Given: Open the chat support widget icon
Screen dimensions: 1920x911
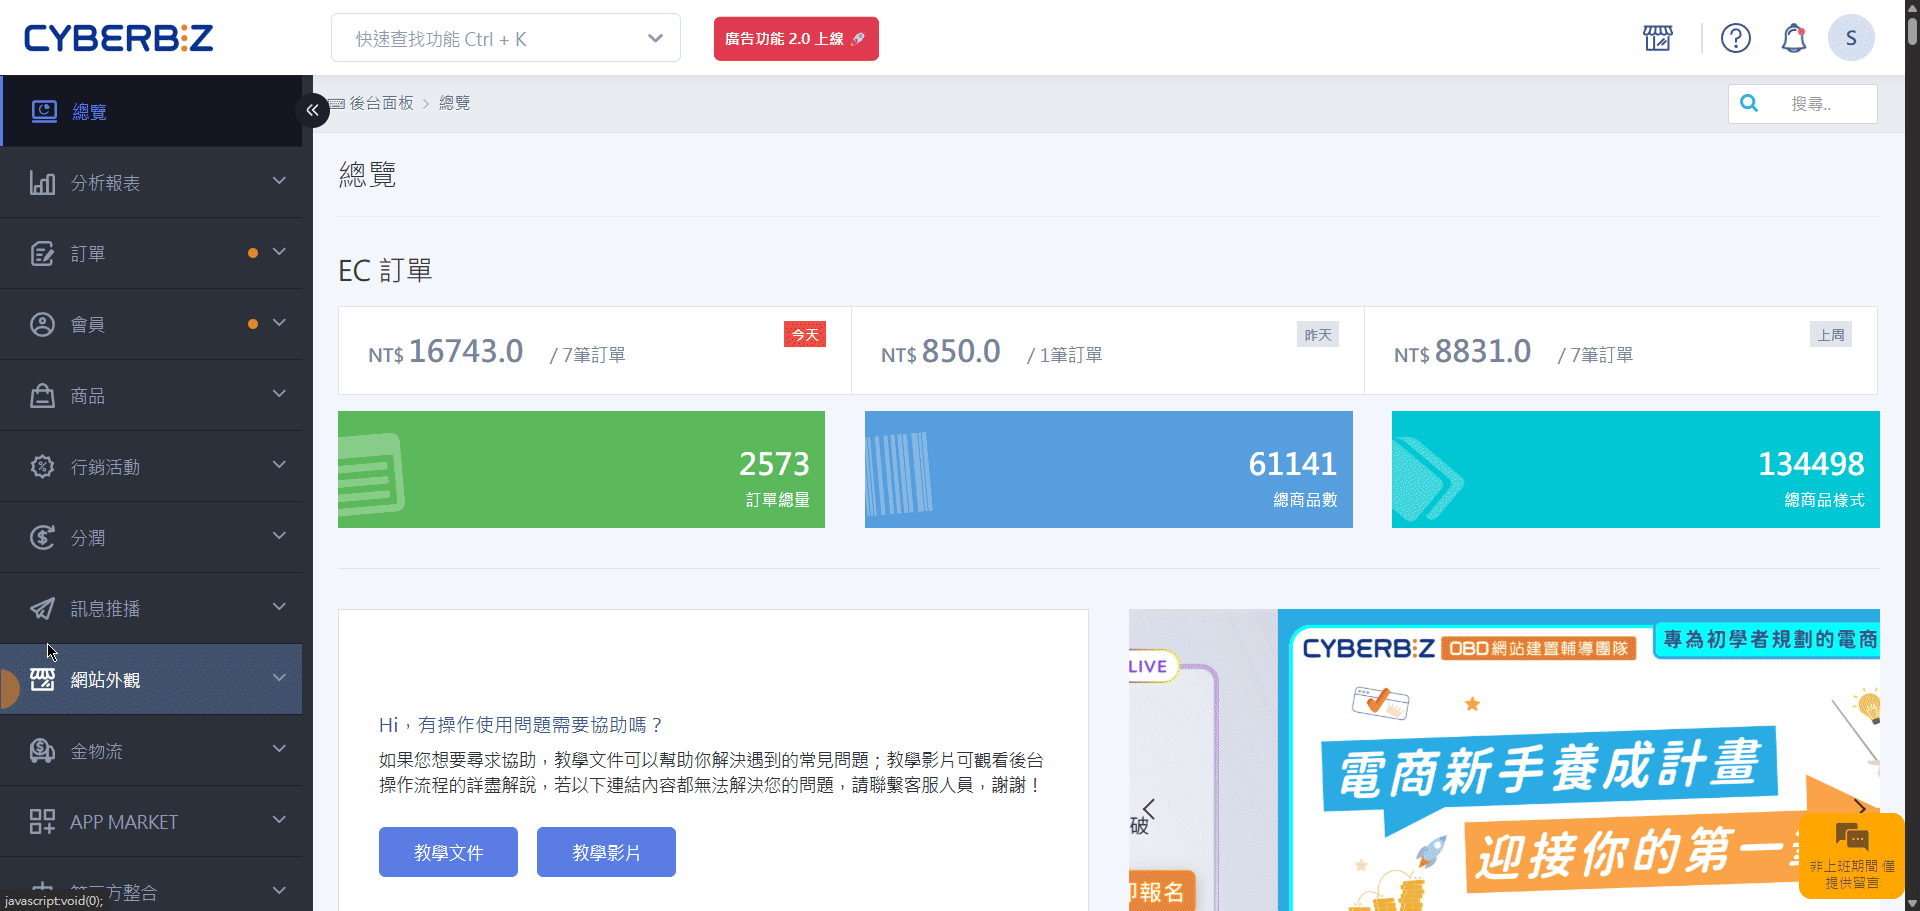Looking at the screenshot, I should (x=1851, y=838).
